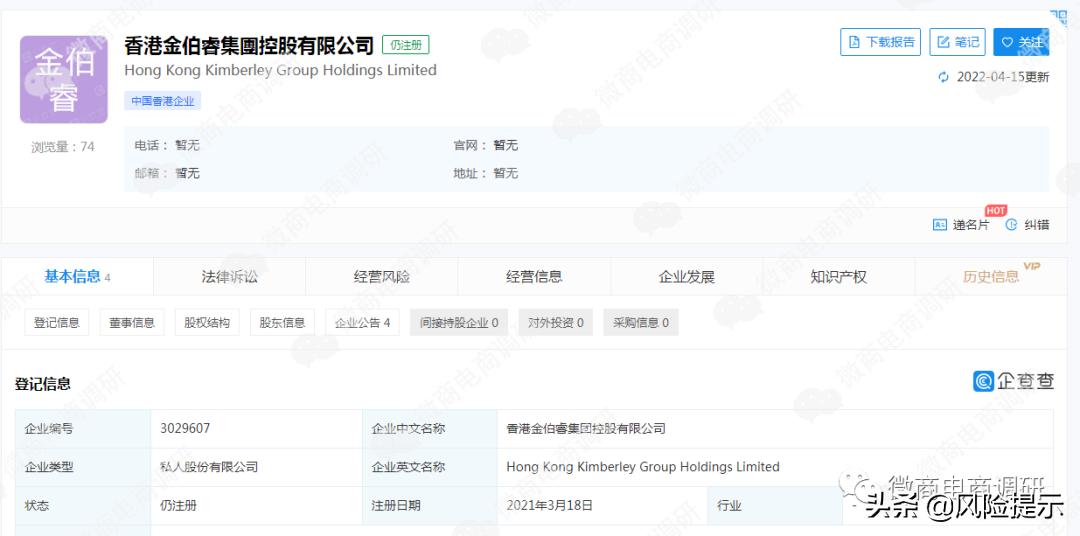Click English name under the company title

pos(280,70)
